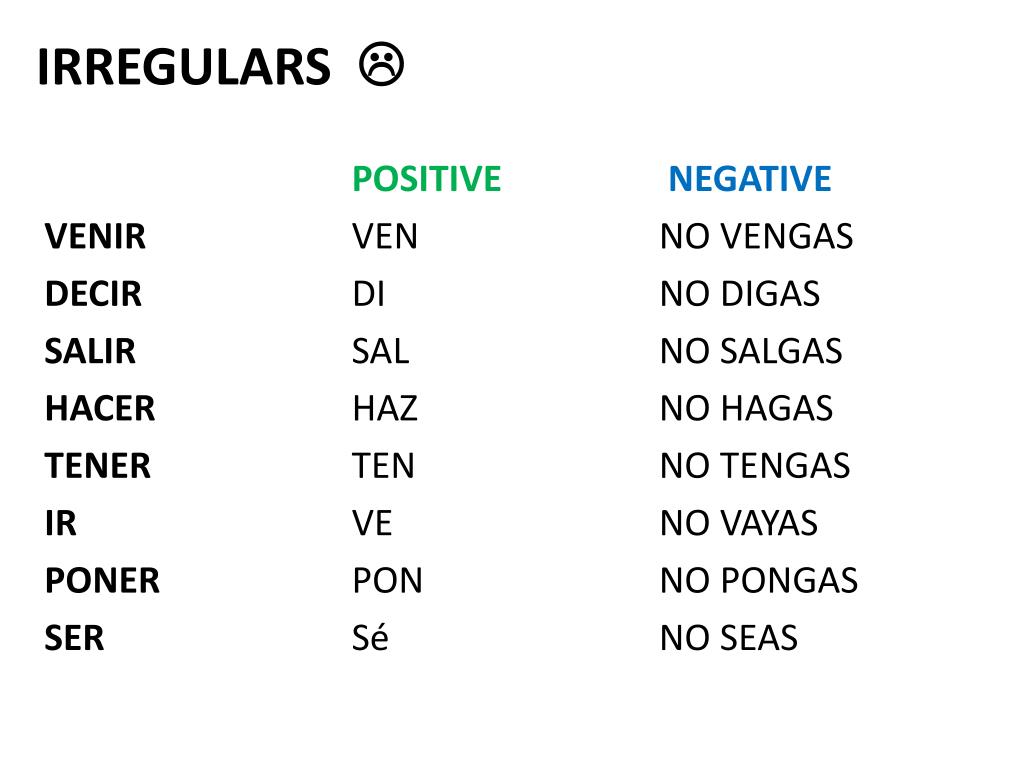Select the verb DECIR
Image resolution: width=1024 pixels, height=768 pixels.
click(93, 294)
